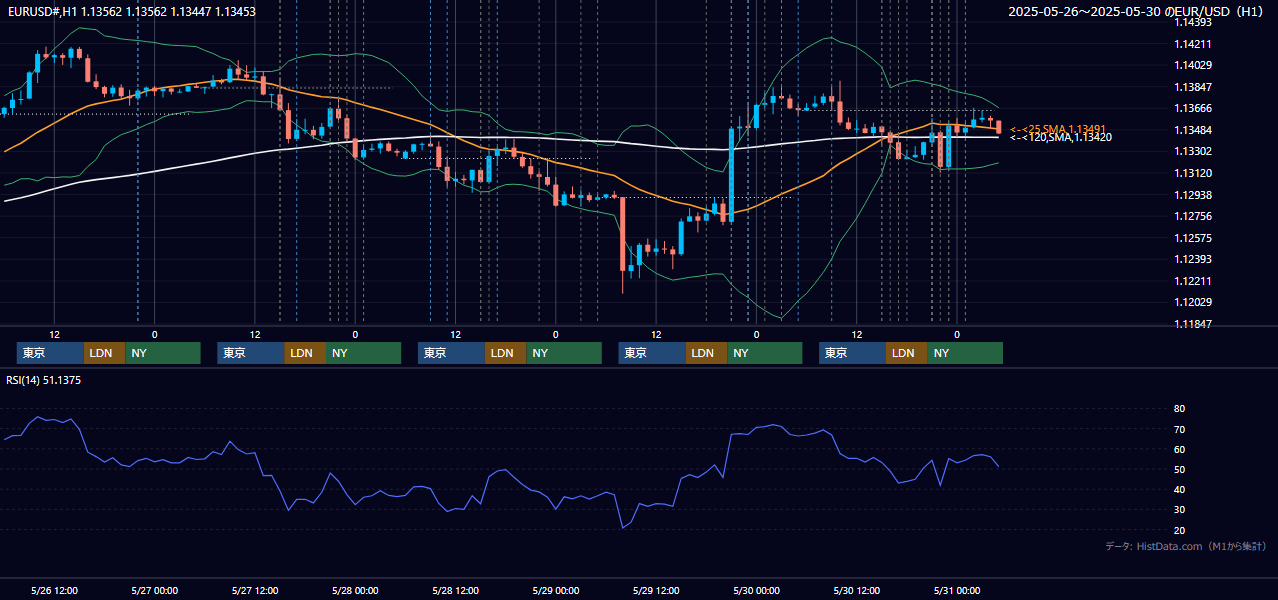Select the 1.13120 price axis label
This screenshot has width=1278, height=600.
pos(1192,173)
